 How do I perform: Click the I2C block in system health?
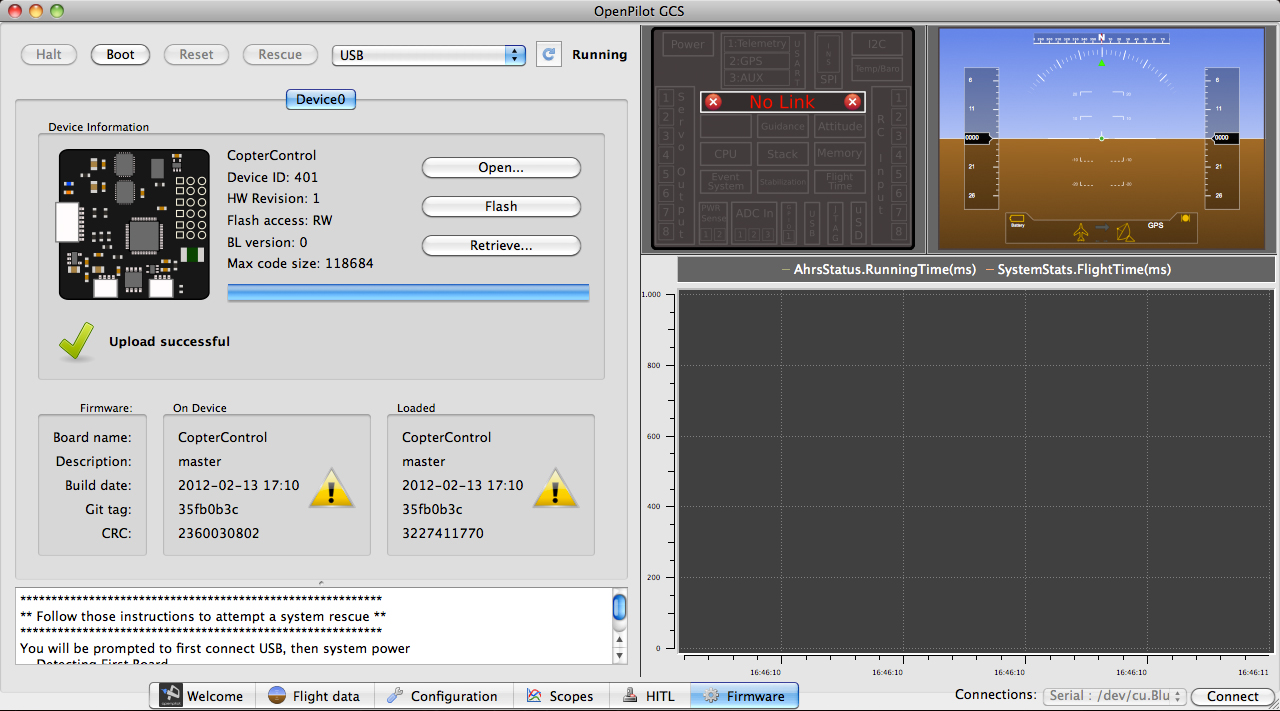coord(877,44)
